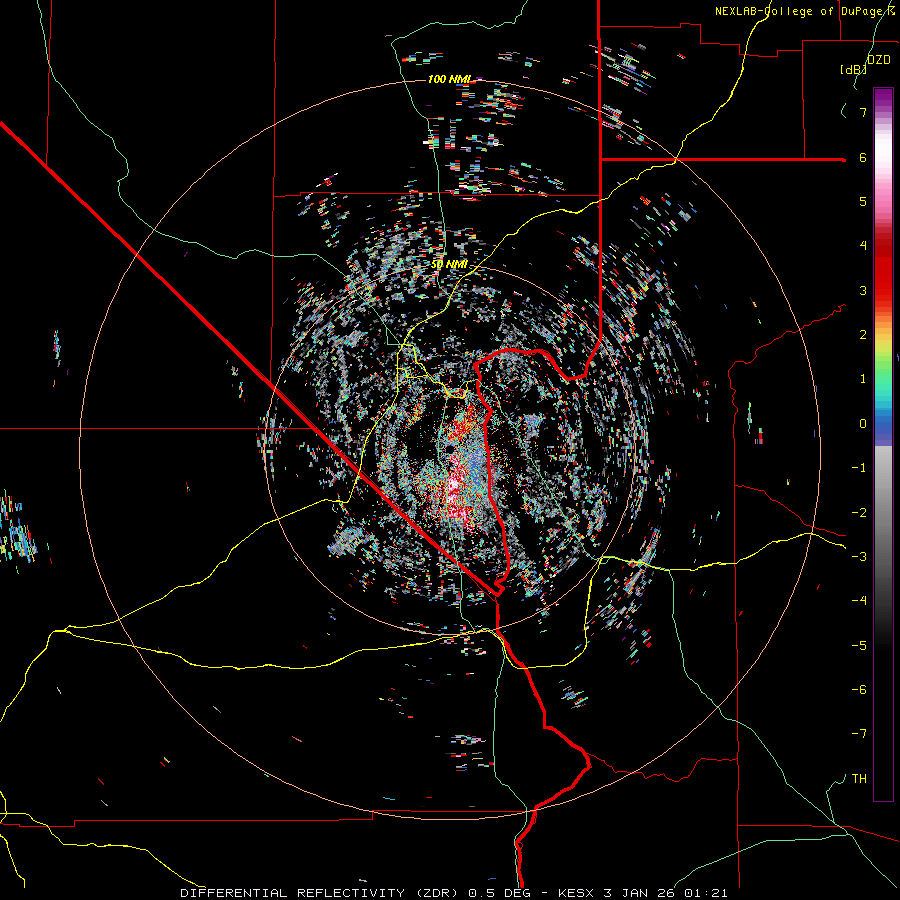
Task: Click the -7 value on the color scale
Action: [x=859, y=734]
